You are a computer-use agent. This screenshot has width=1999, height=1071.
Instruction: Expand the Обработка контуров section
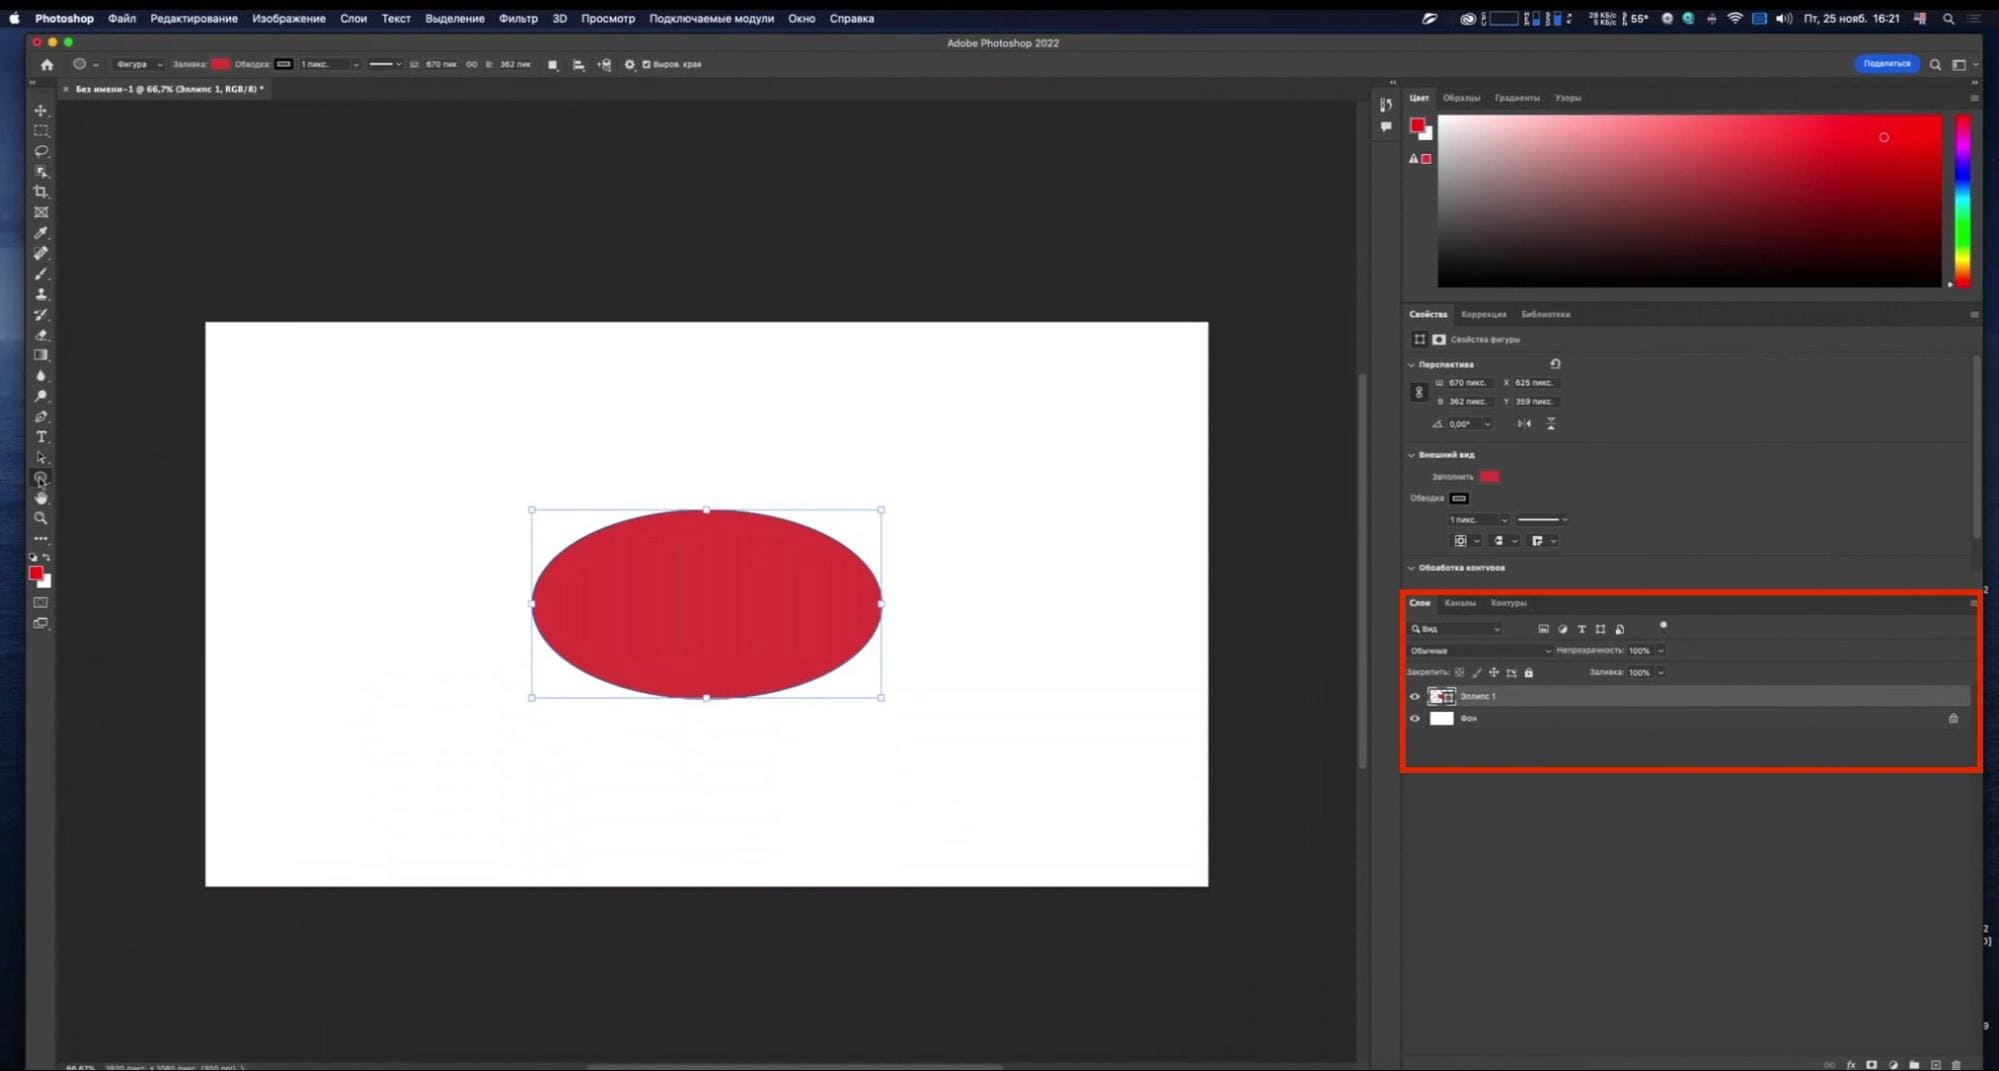(1412, 568)
